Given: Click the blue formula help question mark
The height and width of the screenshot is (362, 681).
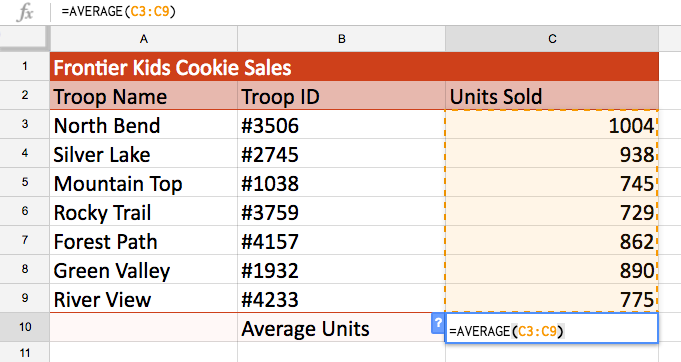Looking at the screenshot, I should click(x=438, y=323).
